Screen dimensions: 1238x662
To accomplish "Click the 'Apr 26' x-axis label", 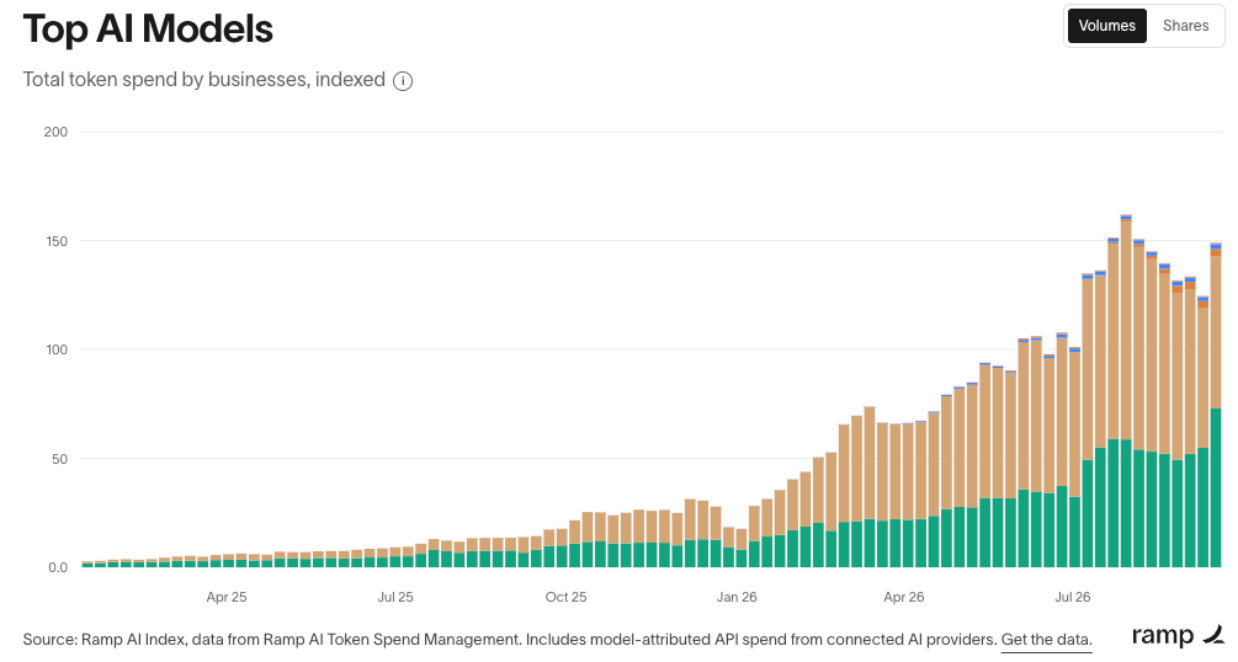I will coord(904,597).
